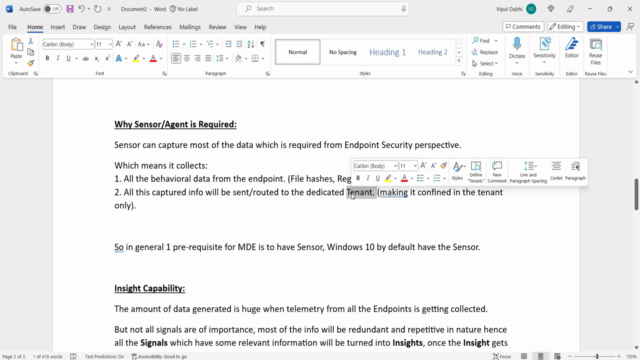
Task: Apply strikethrough formatting in ribbon
Action: tap(86, 59)
